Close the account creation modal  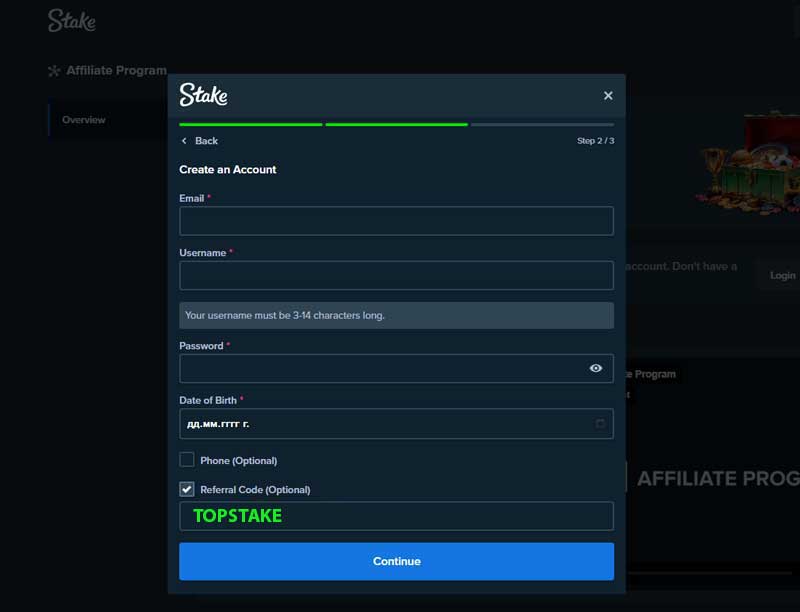[x=608, y=95]
